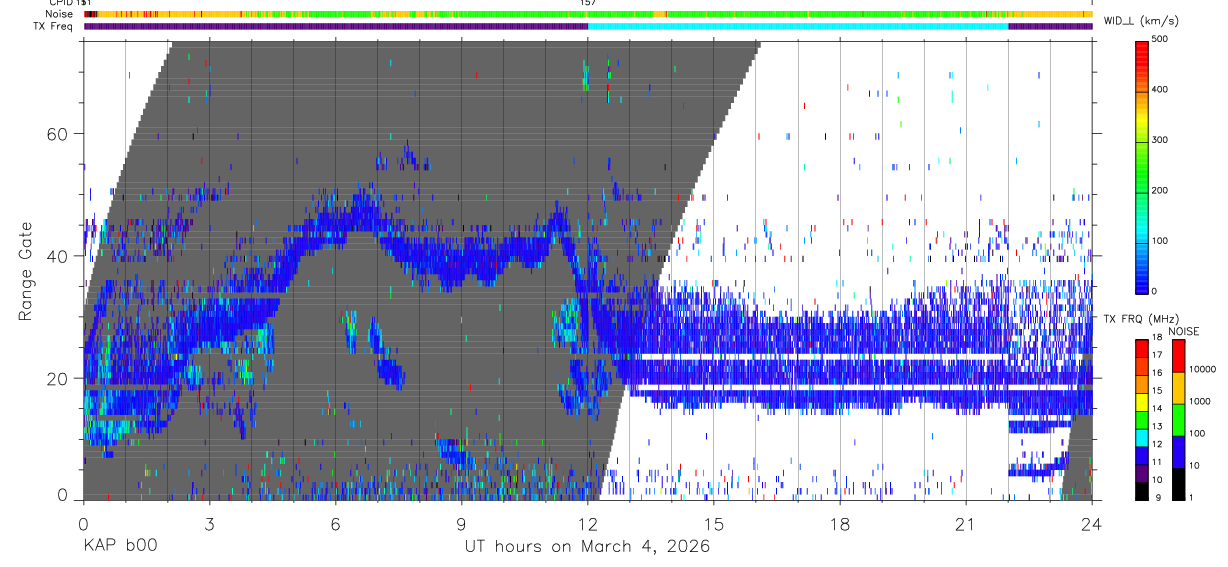The width and height of the screenshot is (1228, 567).
Task: Click the red 17-18 MHz segment of TX FRQ legend
Action: (x=1143, y=348)
